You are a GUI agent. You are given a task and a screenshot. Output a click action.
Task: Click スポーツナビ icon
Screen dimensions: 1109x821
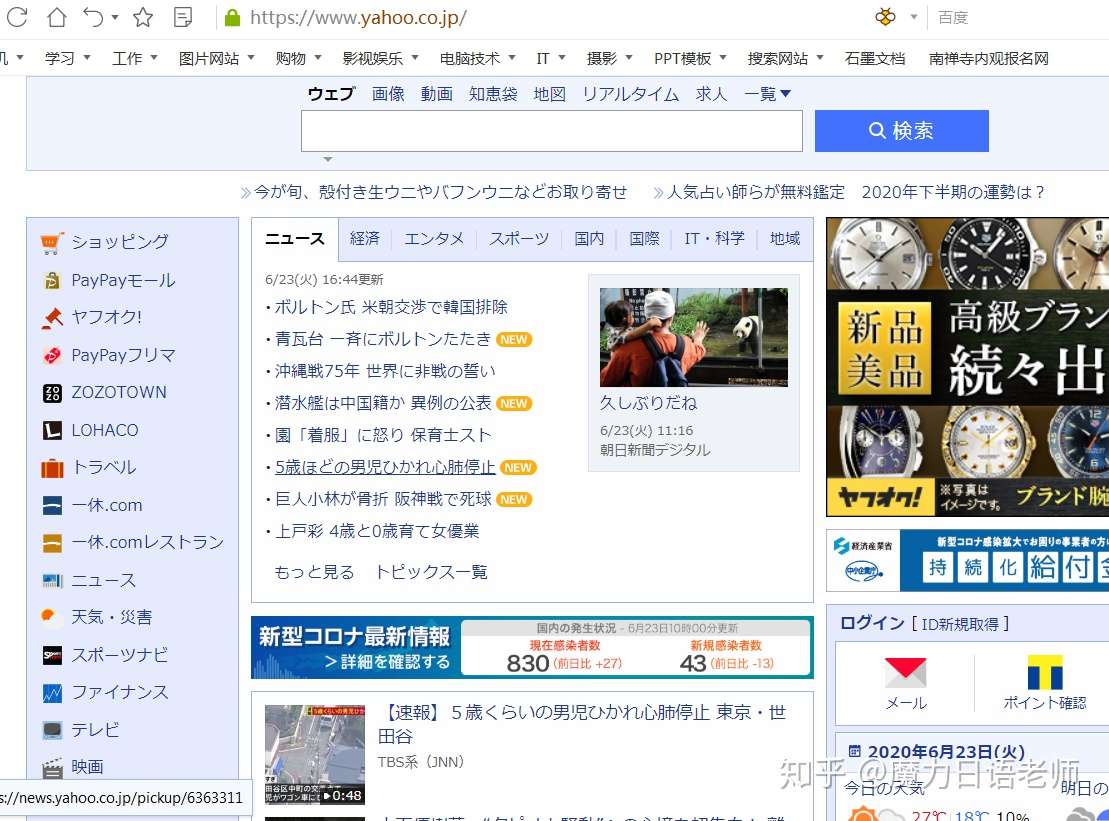(52, 655)
